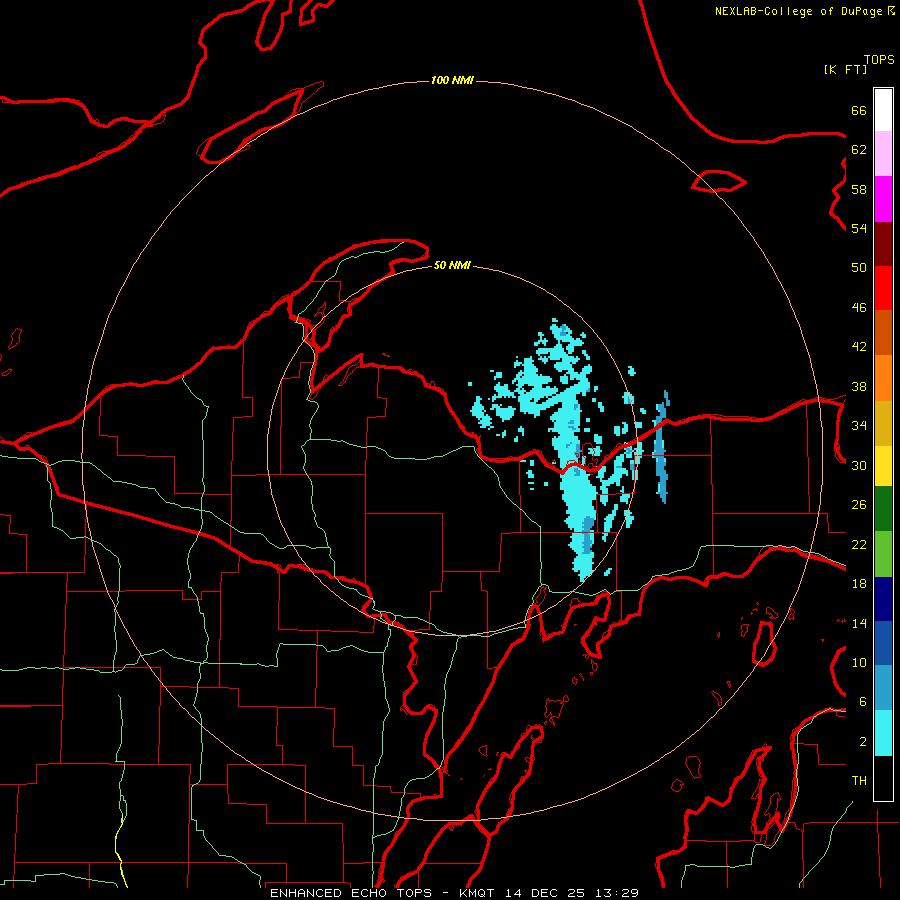This screenshot has width=900, height=900.
Task: Click the magenta 58 kft legend swatch
Action: (x=883, y=199)
